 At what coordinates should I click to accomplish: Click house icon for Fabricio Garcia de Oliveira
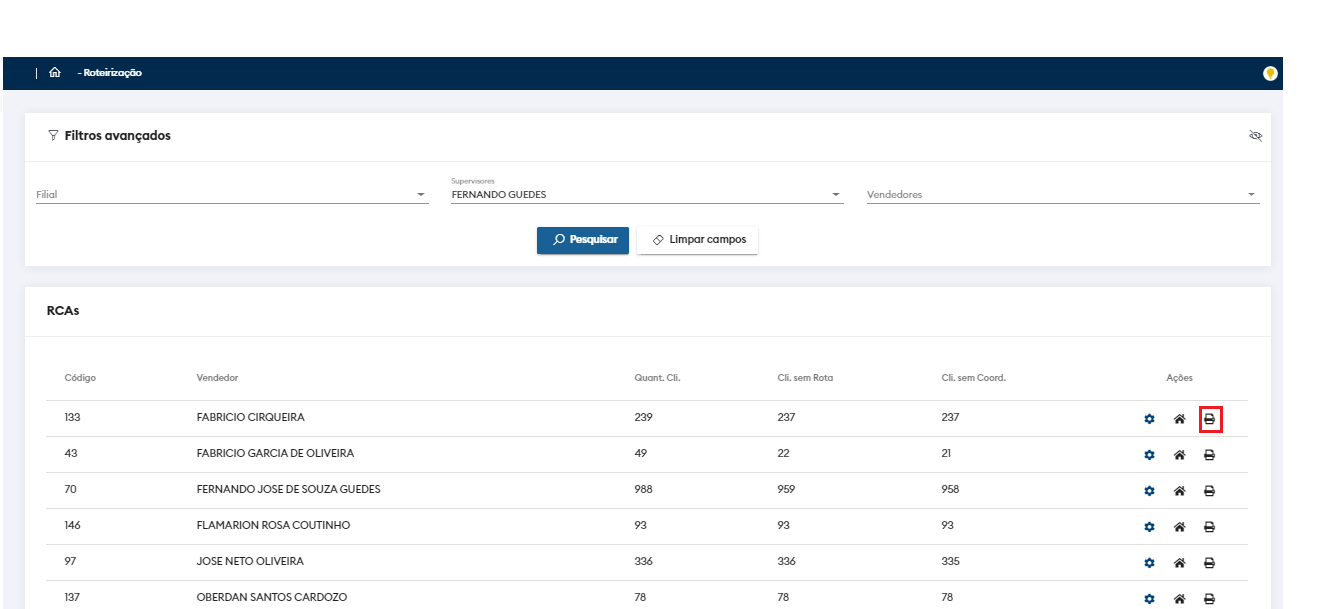pos(1179,455)
